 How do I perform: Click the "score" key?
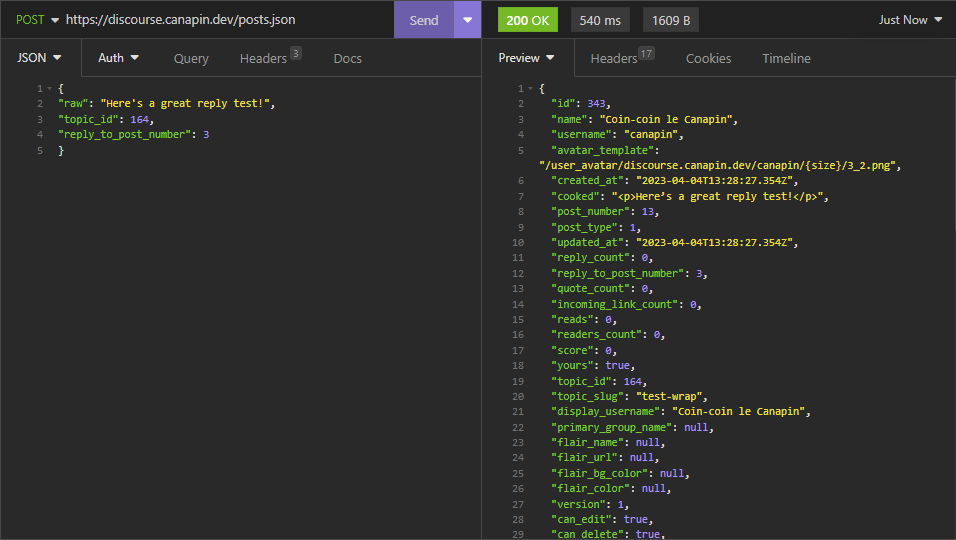(x=572, y=350)
